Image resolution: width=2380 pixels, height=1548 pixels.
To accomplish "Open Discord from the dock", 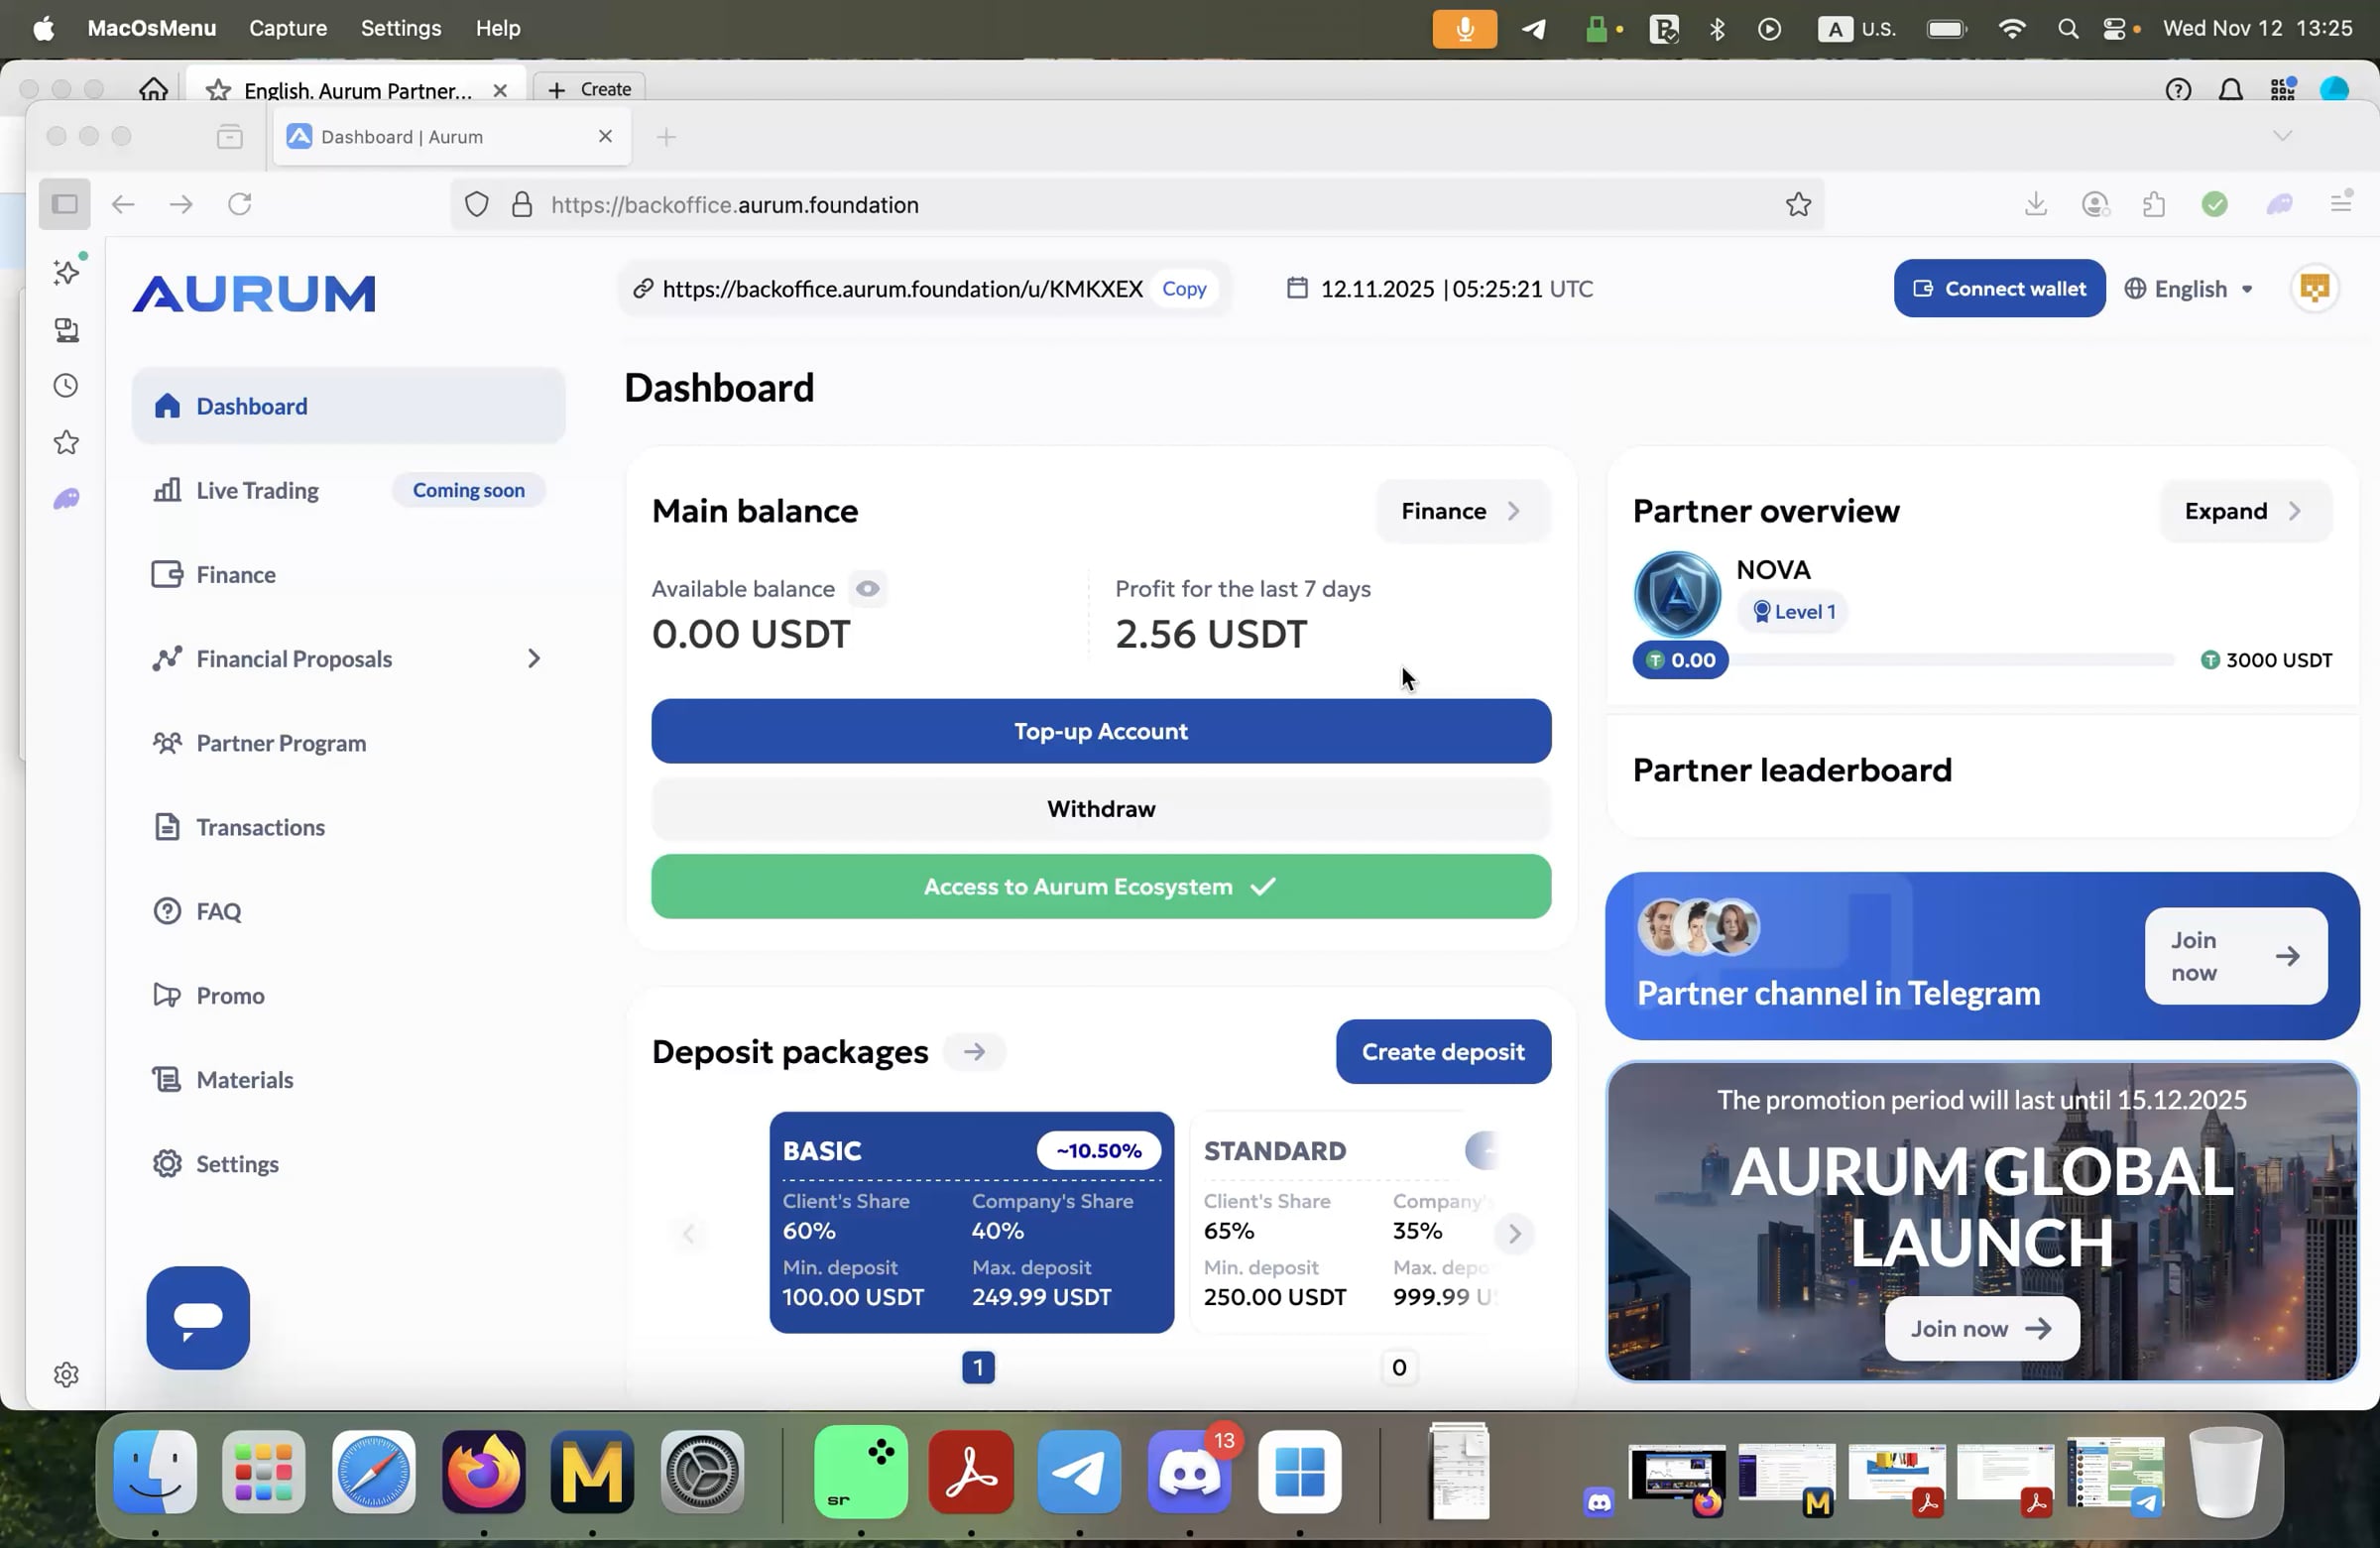I will point(1189,1472).
